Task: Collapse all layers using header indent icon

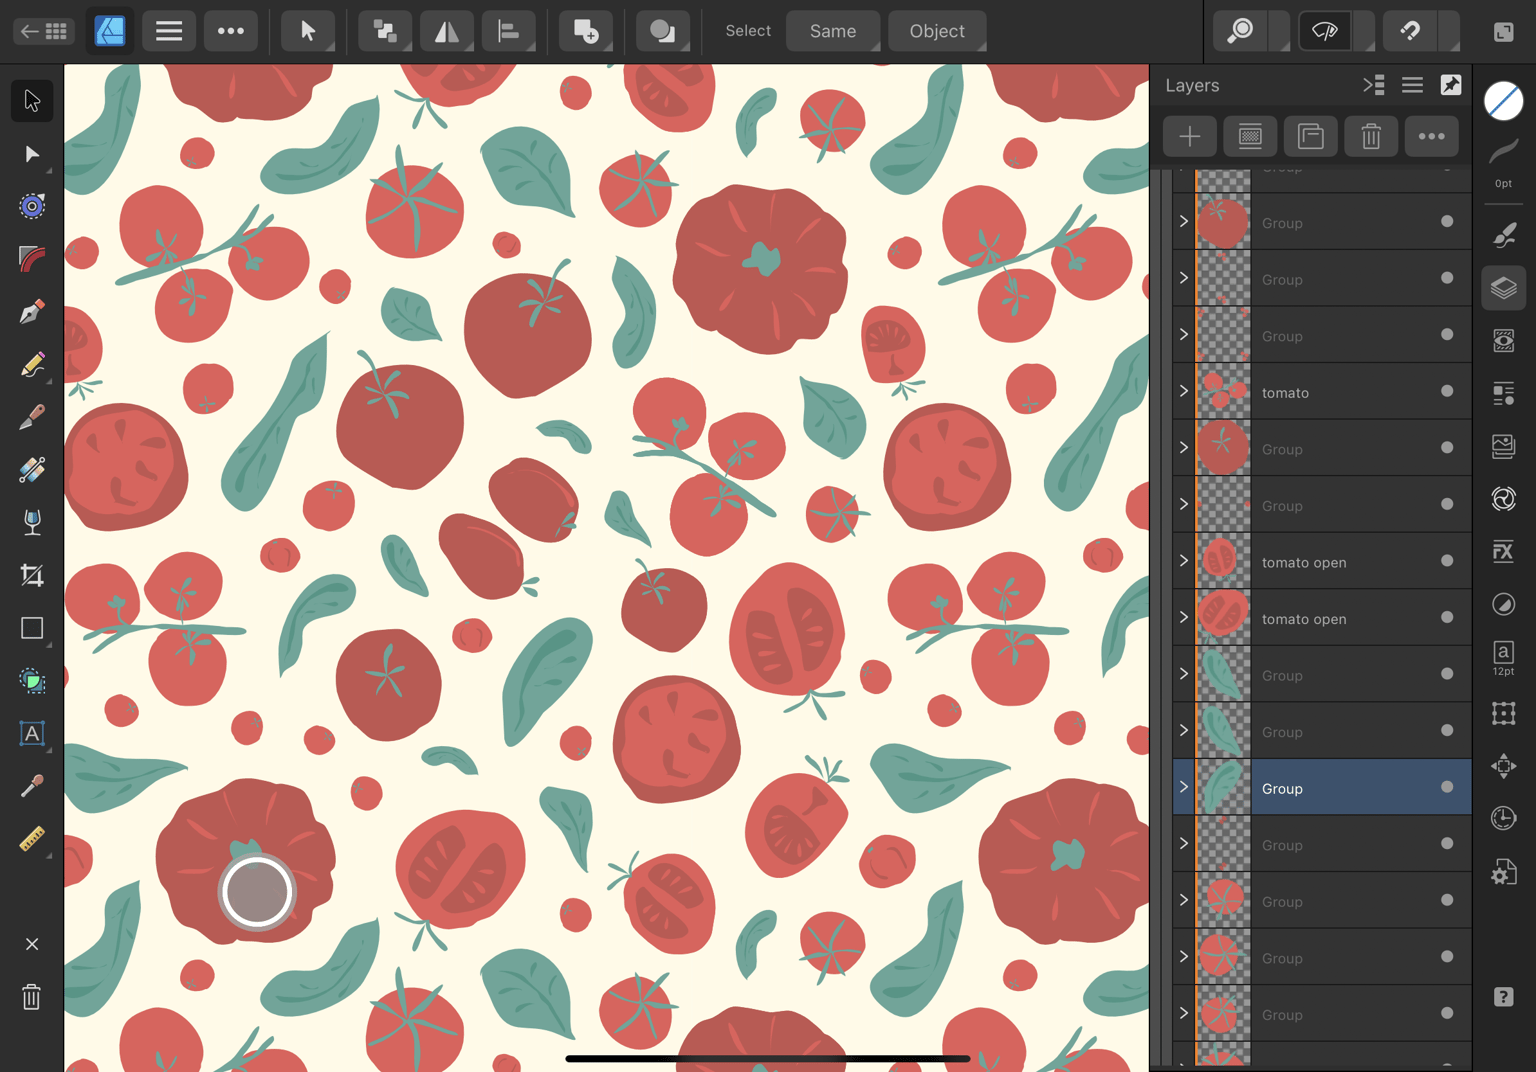Action: click(x=1374, y=85)
